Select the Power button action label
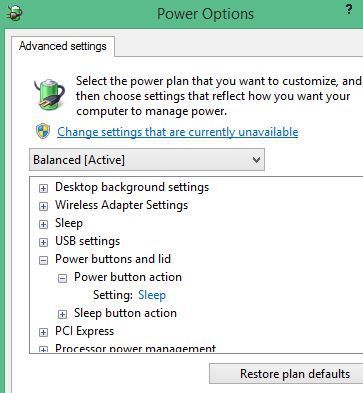 point(128,277)
